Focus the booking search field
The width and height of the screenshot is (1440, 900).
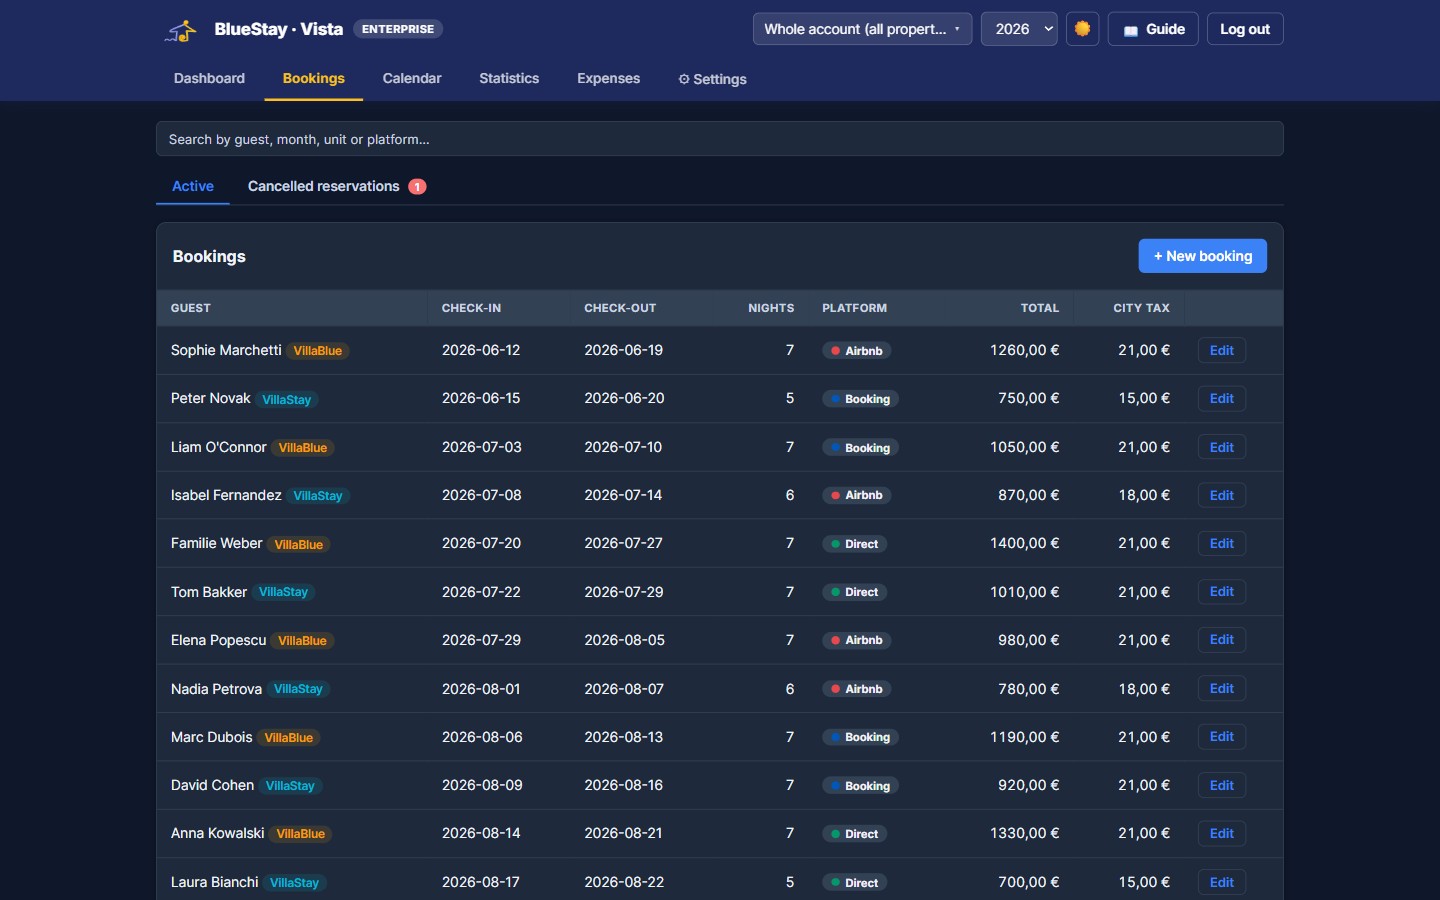720,139
